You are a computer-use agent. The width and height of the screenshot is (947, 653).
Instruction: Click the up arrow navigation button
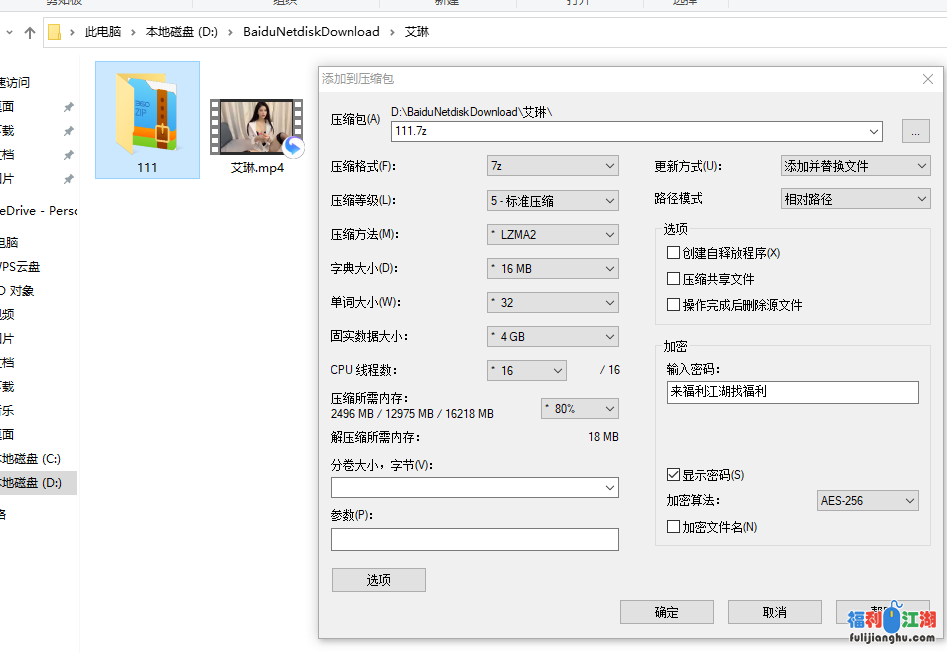point(30,32)
